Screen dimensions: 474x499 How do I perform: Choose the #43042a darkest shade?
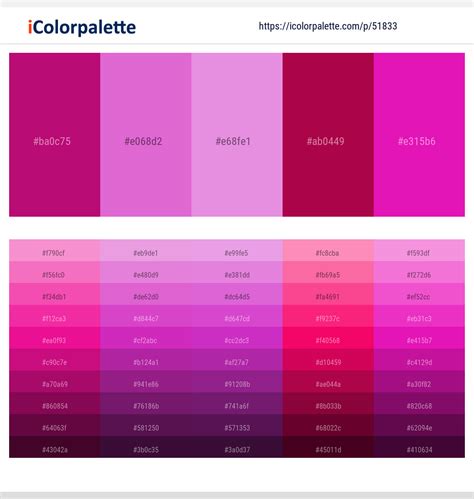[x=55, y=447]
